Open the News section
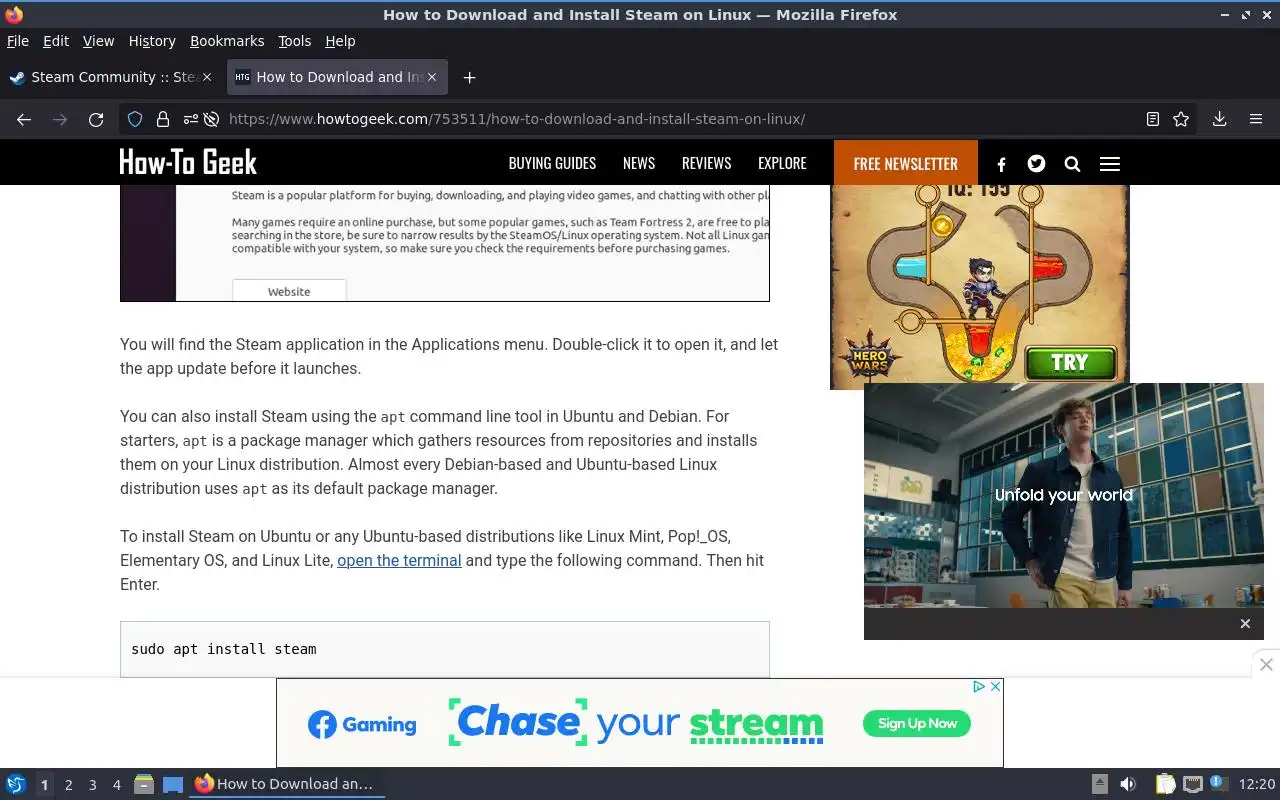The height and width of the screenshot is (800, 1280). tap(639, 163)
